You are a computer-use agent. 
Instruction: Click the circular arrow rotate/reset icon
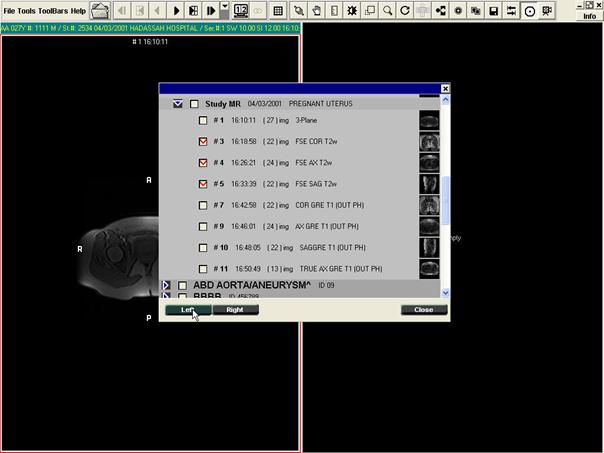click(x=405, y=11)
